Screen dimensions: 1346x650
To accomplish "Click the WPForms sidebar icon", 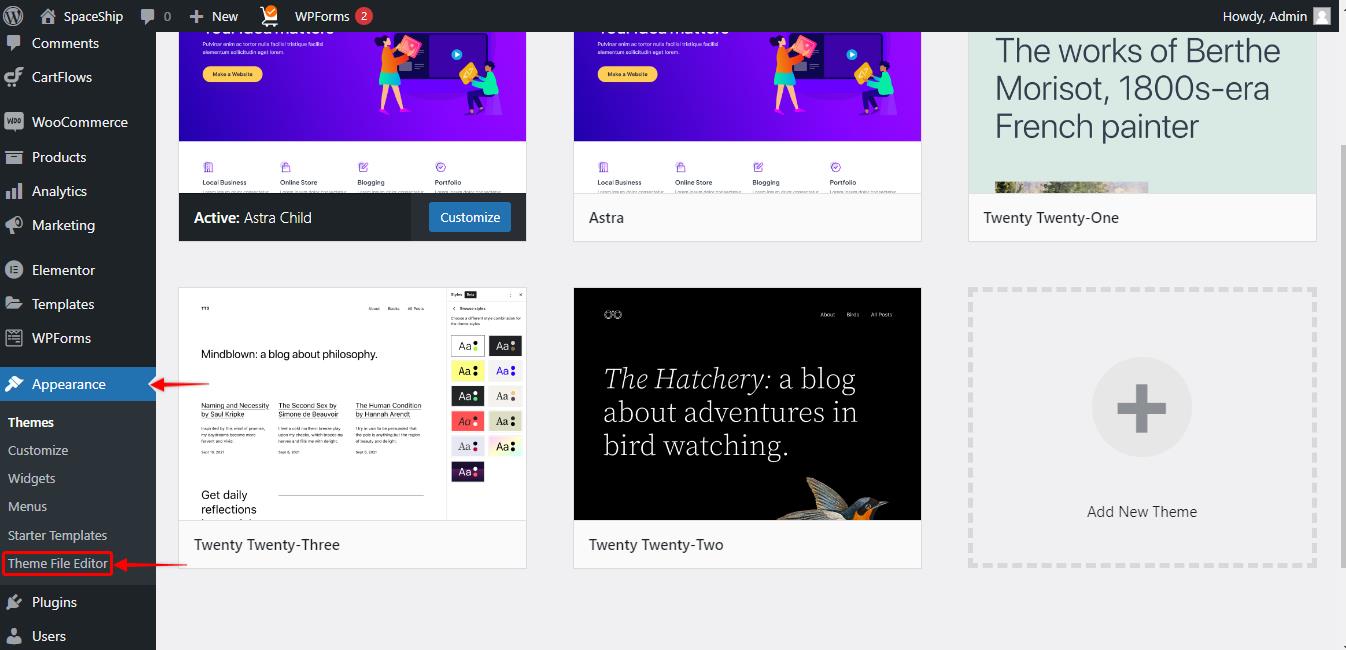I will pos(14,338).
